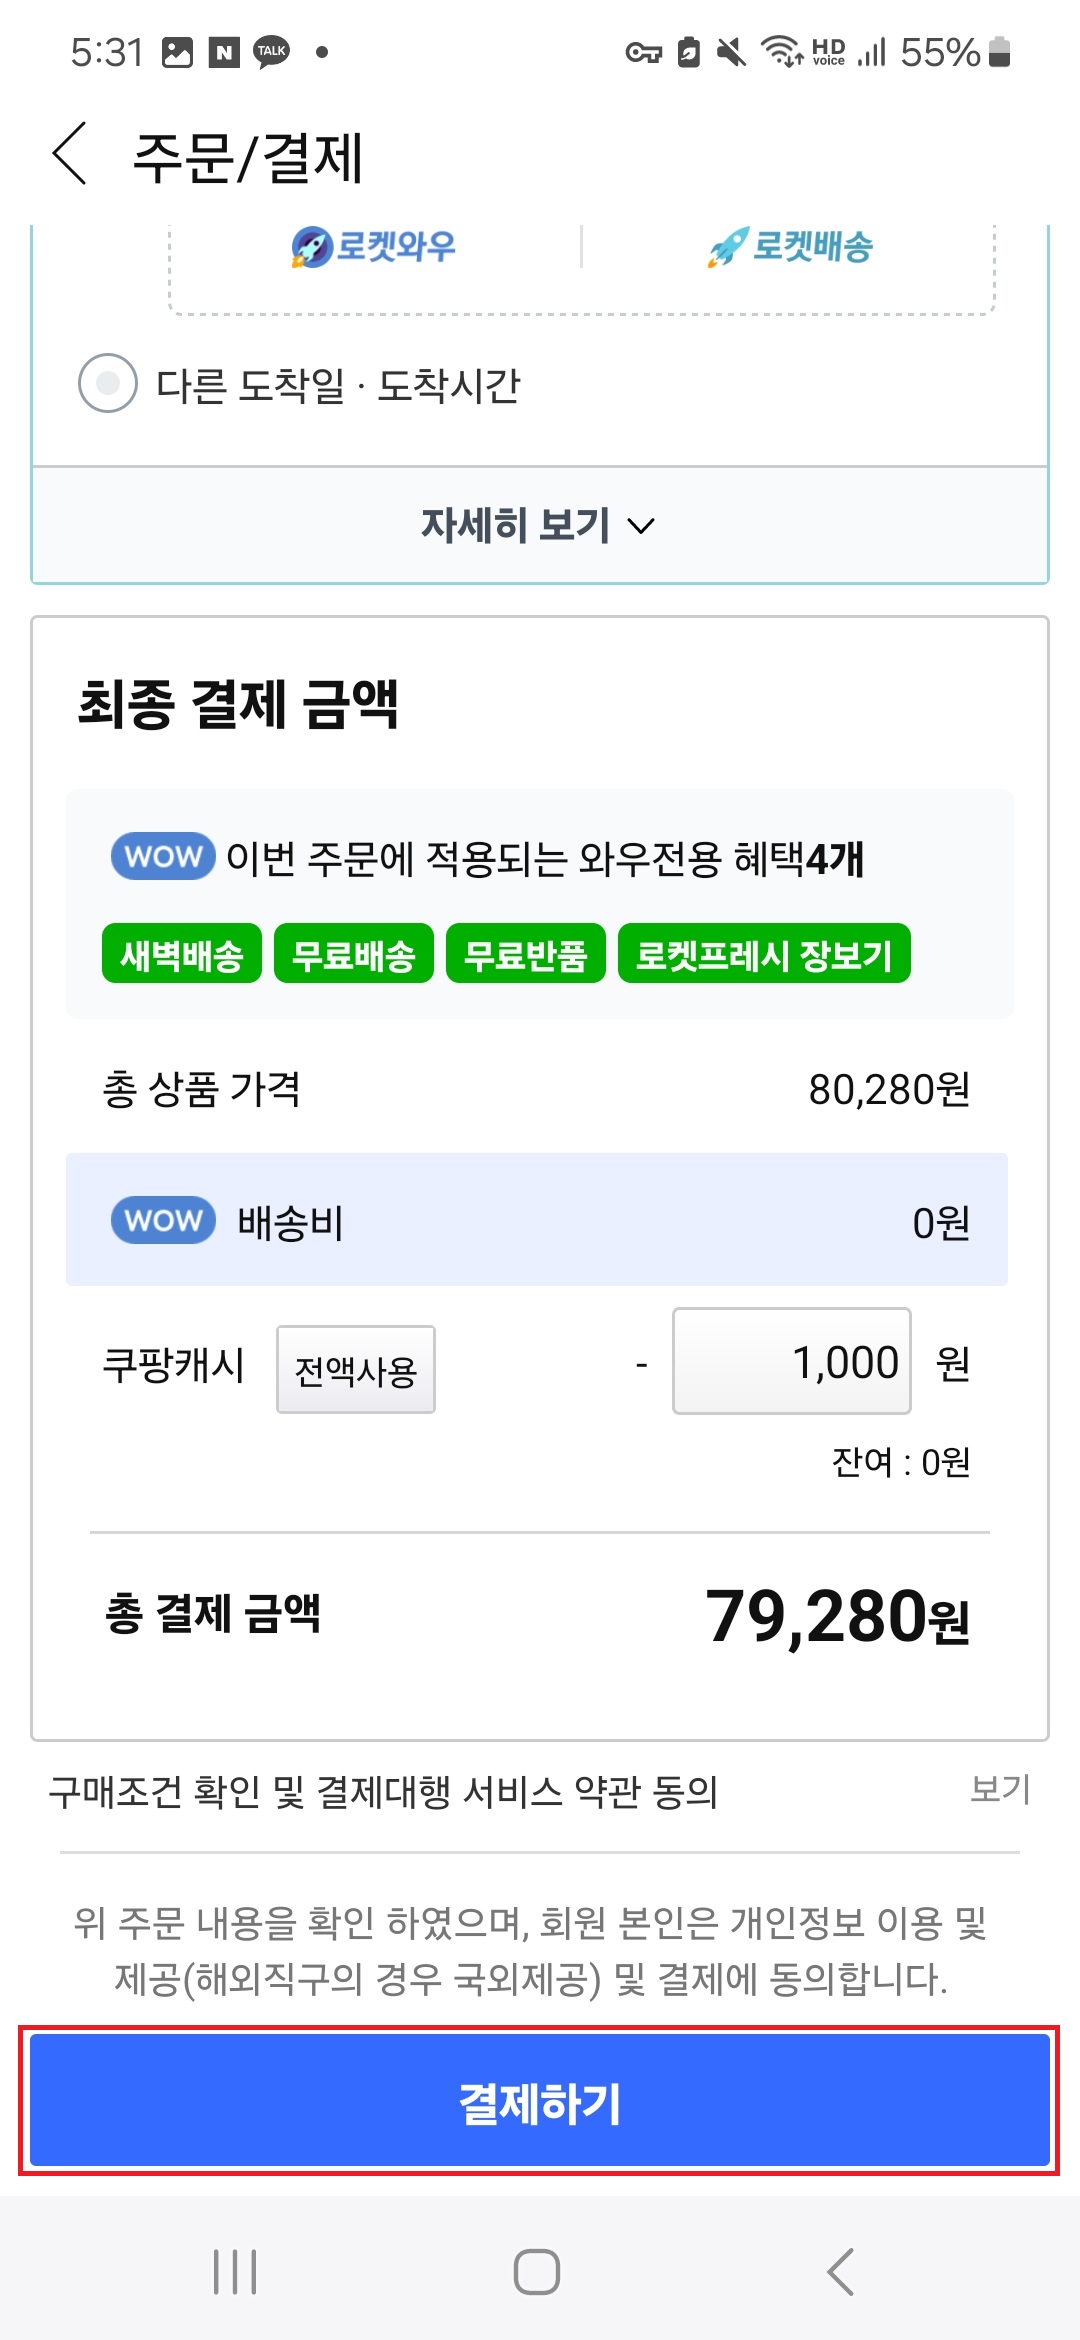The height and width of the screenshot is (2340, 1080).
Task: Open the 보기 link for payment terms
Action: coord(1001,1790)
